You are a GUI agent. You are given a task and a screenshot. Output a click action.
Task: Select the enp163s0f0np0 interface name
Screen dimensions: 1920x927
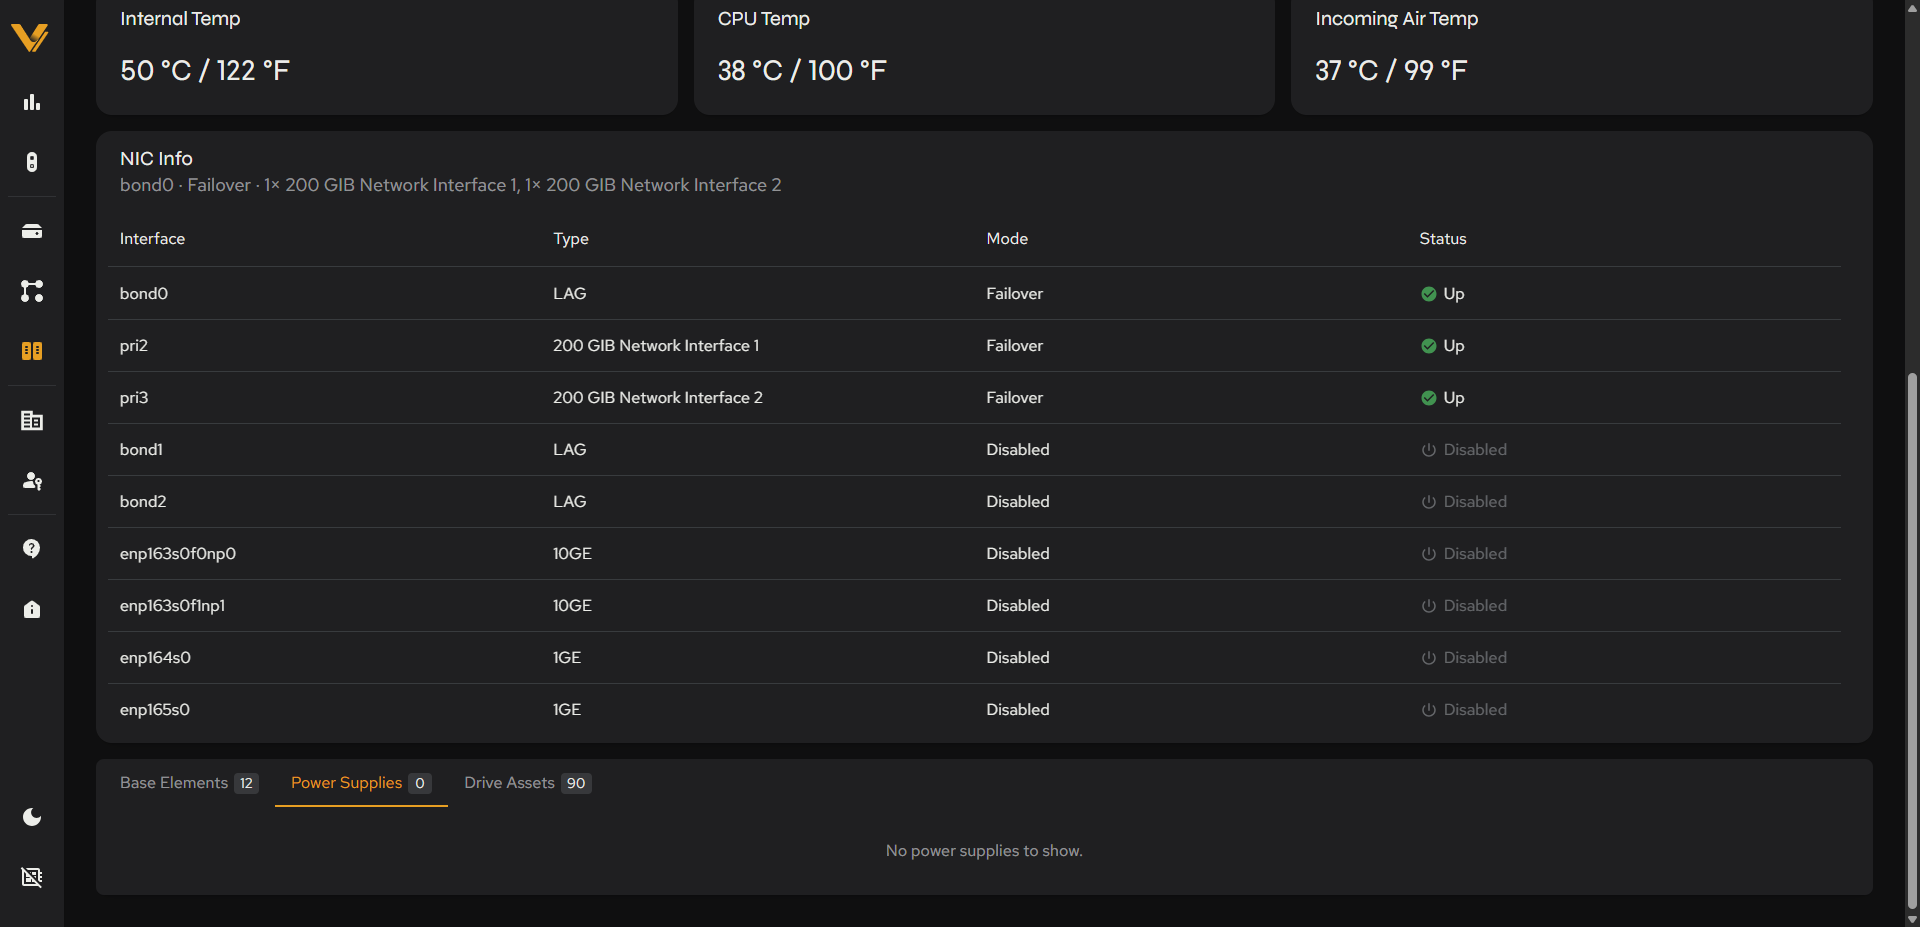click(178, 553)
